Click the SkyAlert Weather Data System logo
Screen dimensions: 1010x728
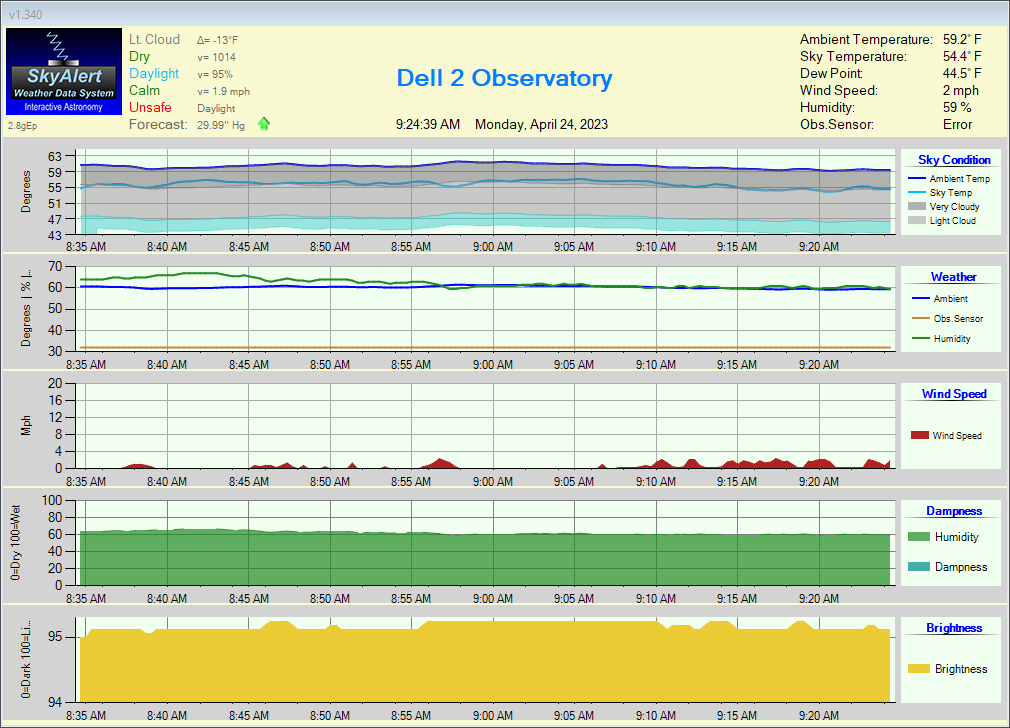pyautogui.click(x=63, y=71)
